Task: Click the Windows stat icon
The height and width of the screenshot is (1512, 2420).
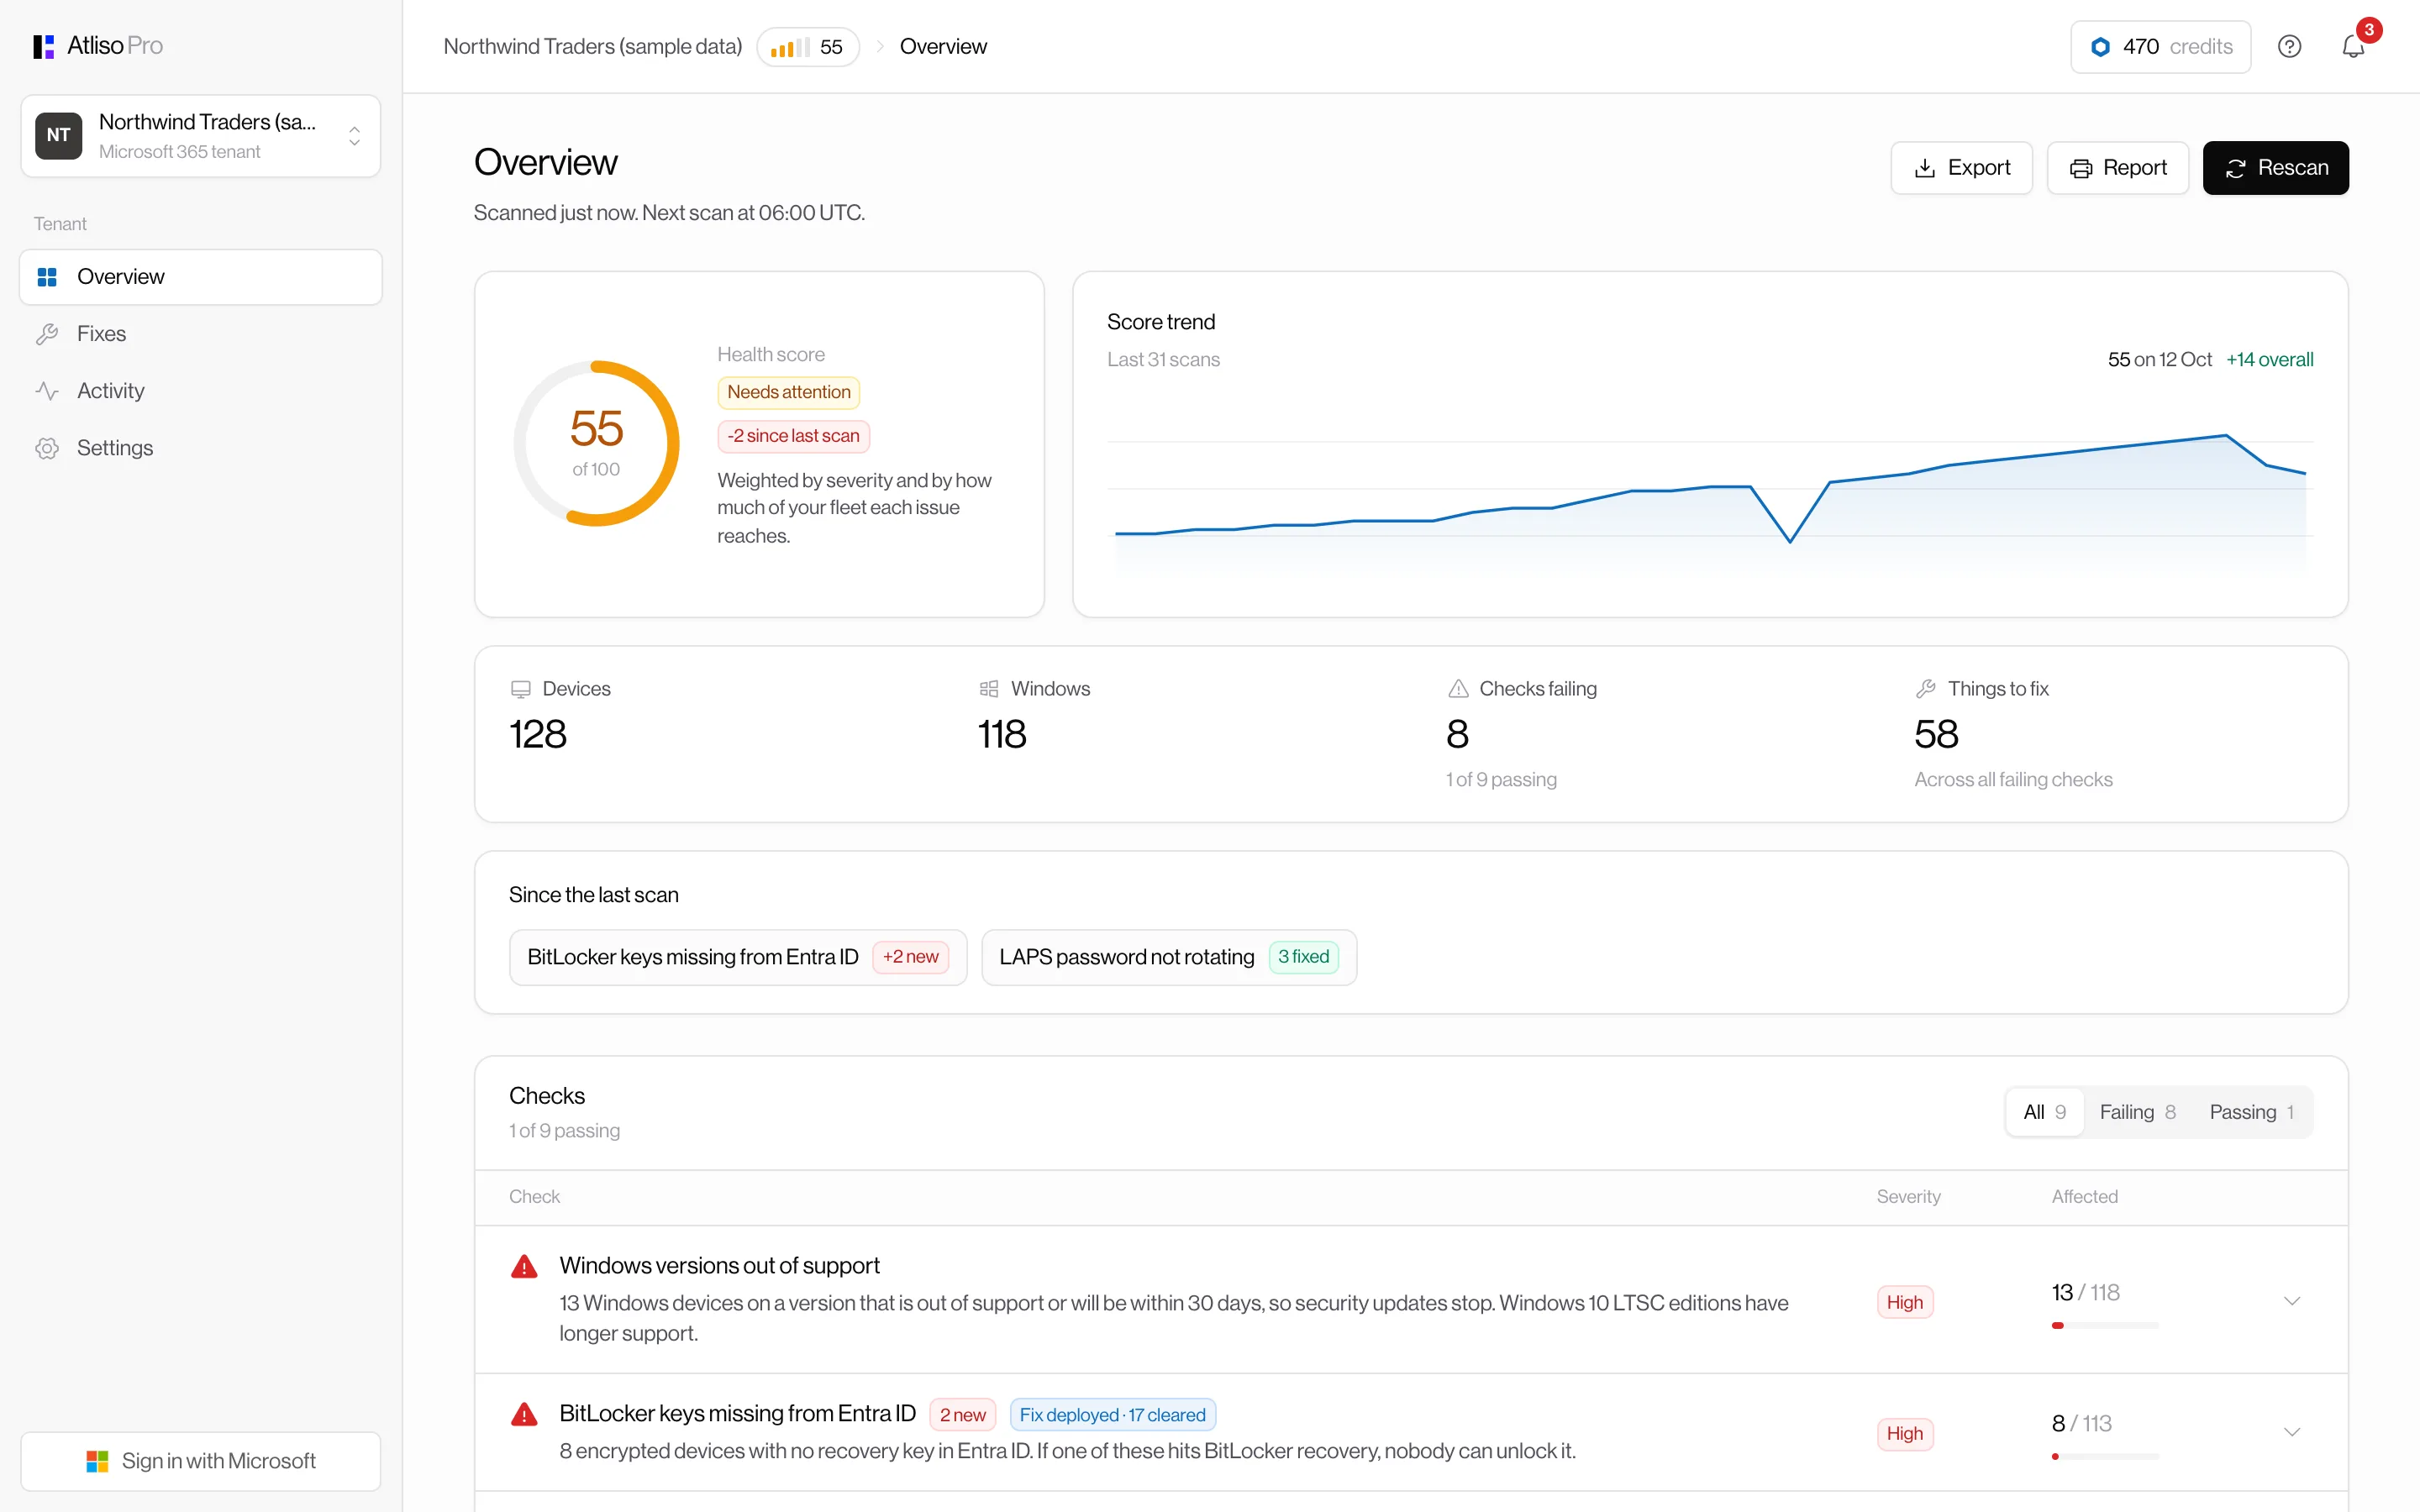Action: coord(989,689)
